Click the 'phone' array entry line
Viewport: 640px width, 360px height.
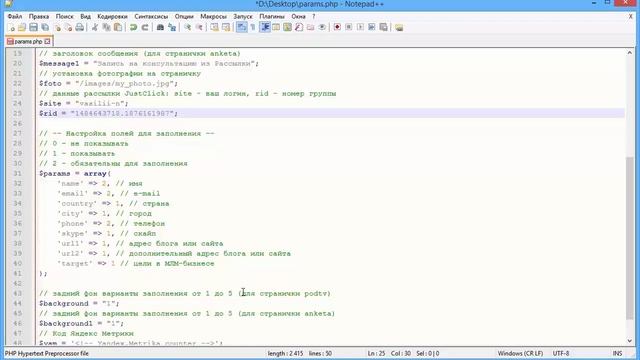[111, 223]
